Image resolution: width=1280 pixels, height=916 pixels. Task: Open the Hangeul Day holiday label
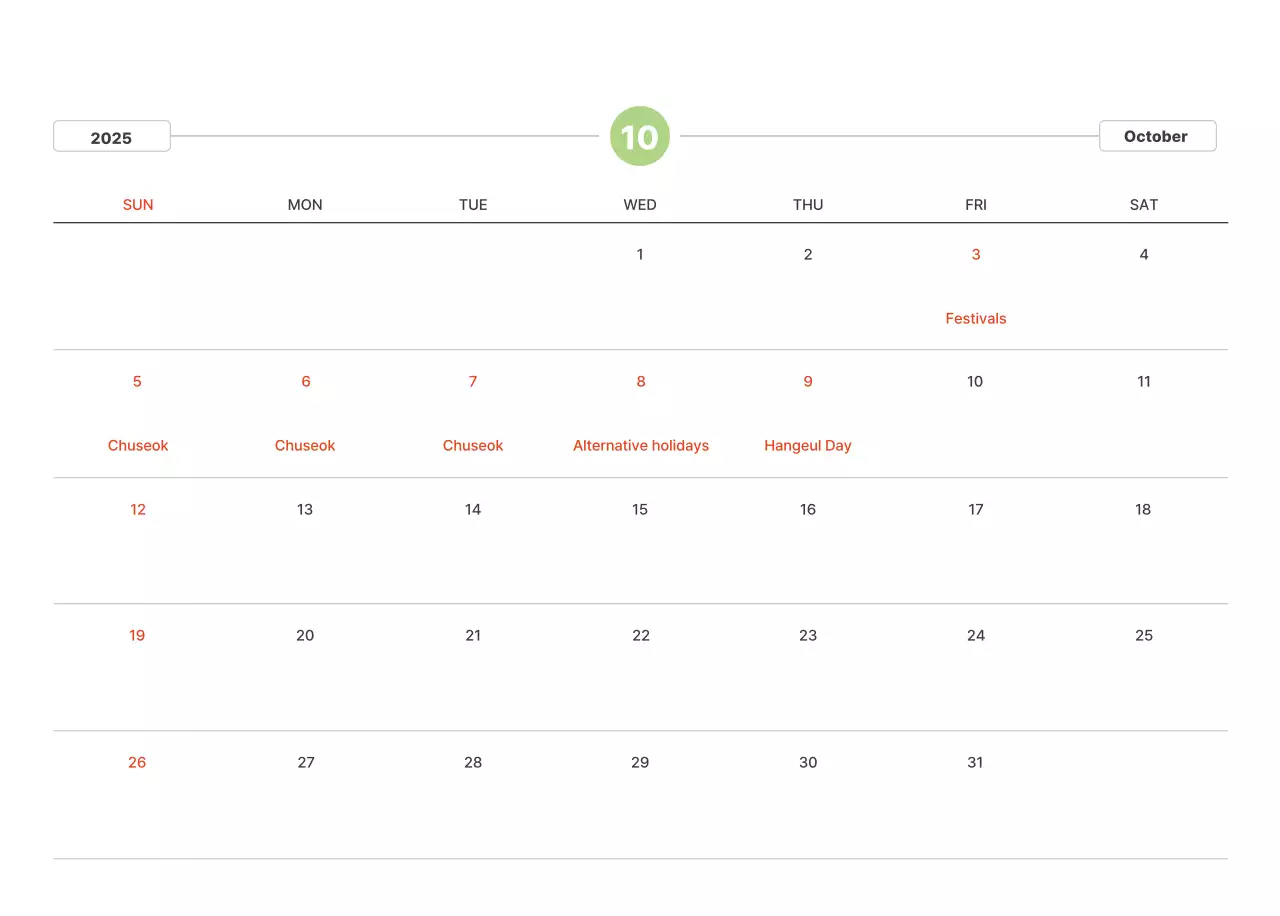[x=807, y=446]
